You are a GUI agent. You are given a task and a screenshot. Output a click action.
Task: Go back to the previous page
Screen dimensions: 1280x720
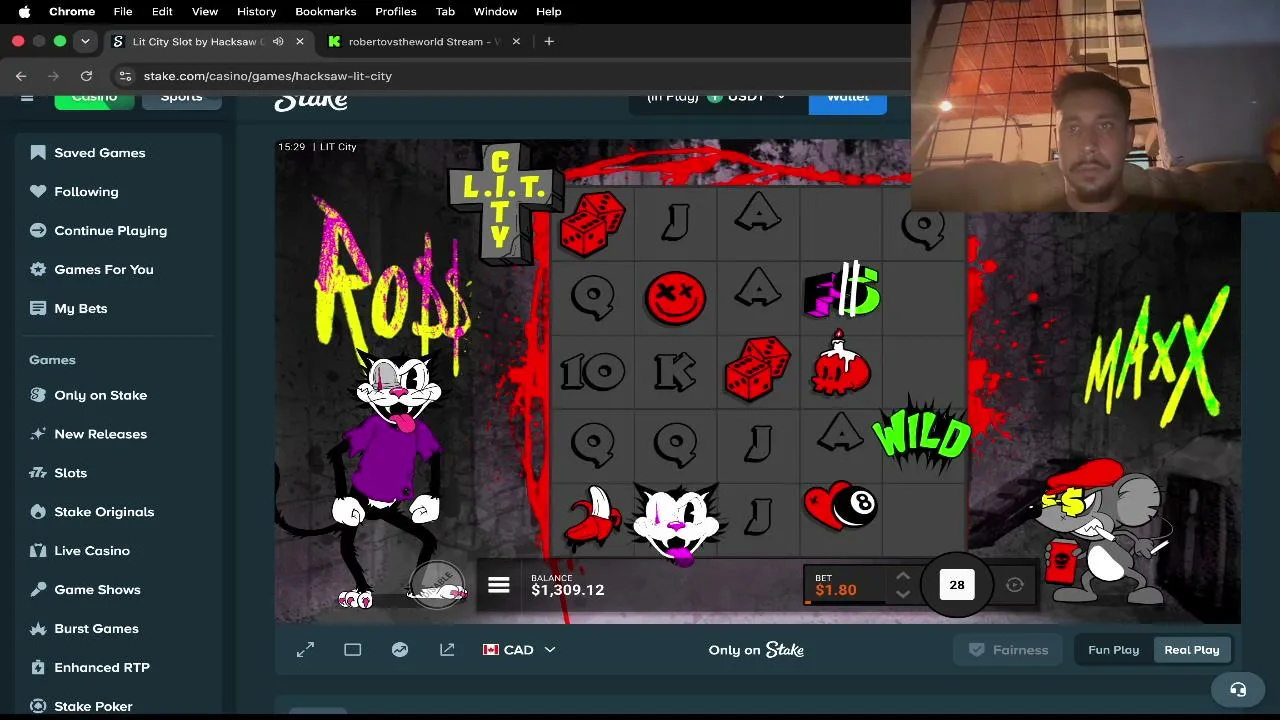[x=21, y=76]
